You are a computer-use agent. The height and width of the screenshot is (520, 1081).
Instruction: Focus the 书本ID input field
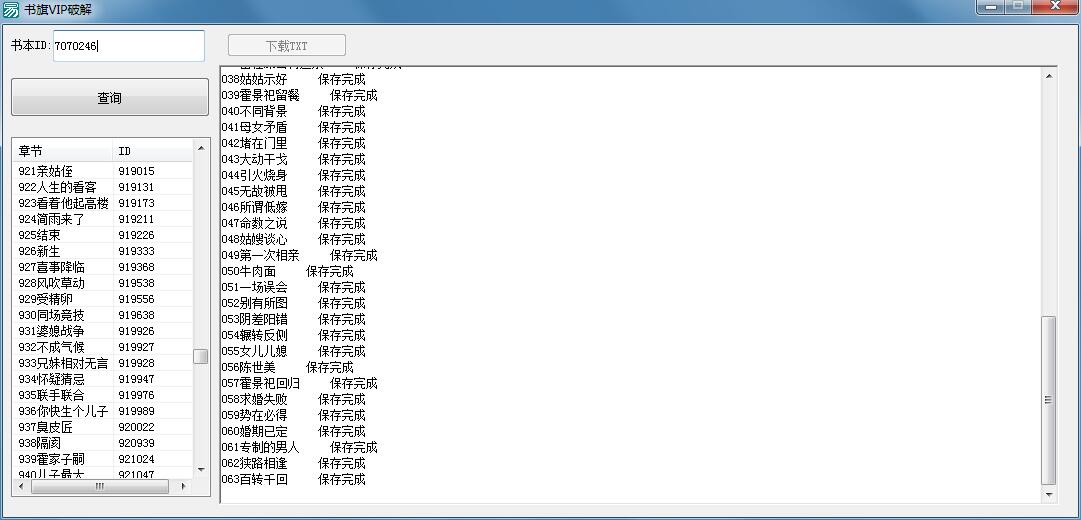point(128,46)
